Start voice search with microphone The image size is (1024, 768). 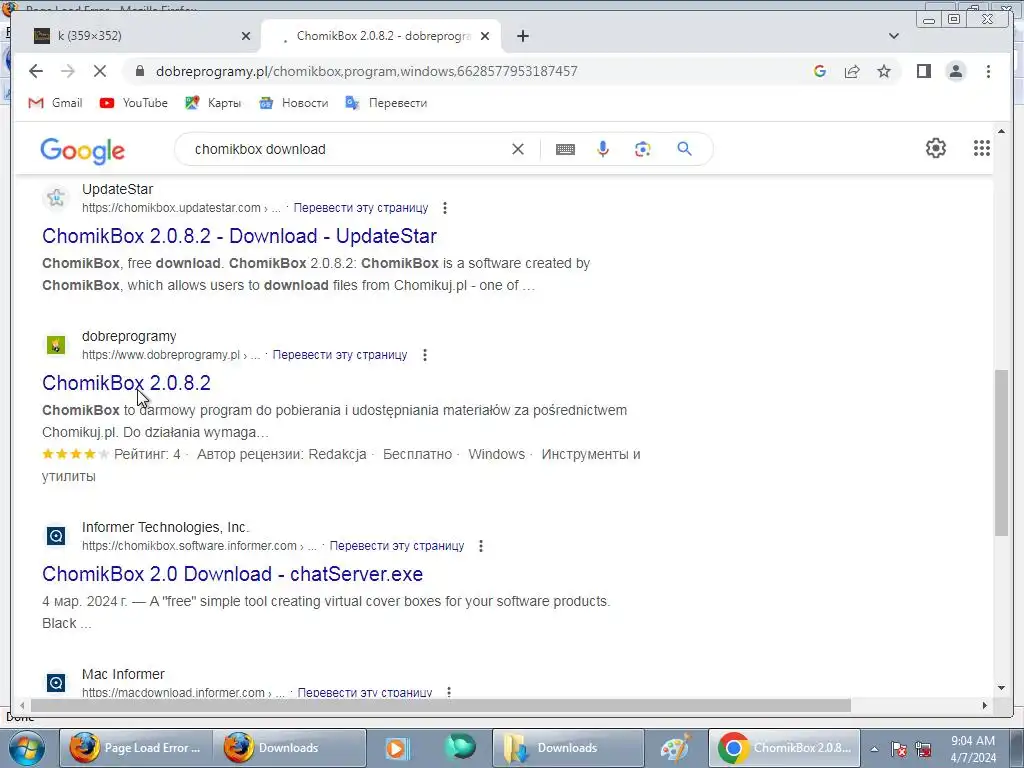point(603,149)
